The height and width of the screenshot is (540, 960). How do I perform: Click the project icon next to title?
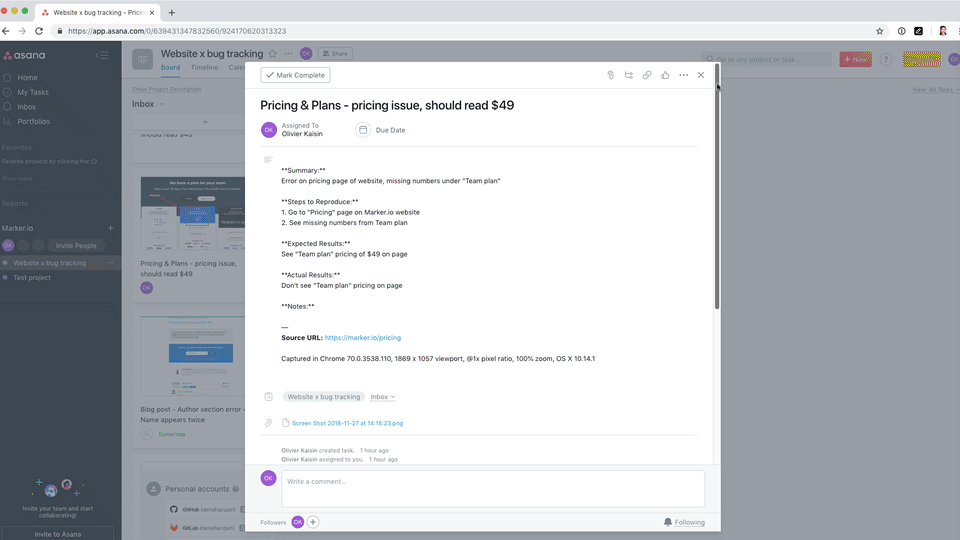(x=143, y=59)
